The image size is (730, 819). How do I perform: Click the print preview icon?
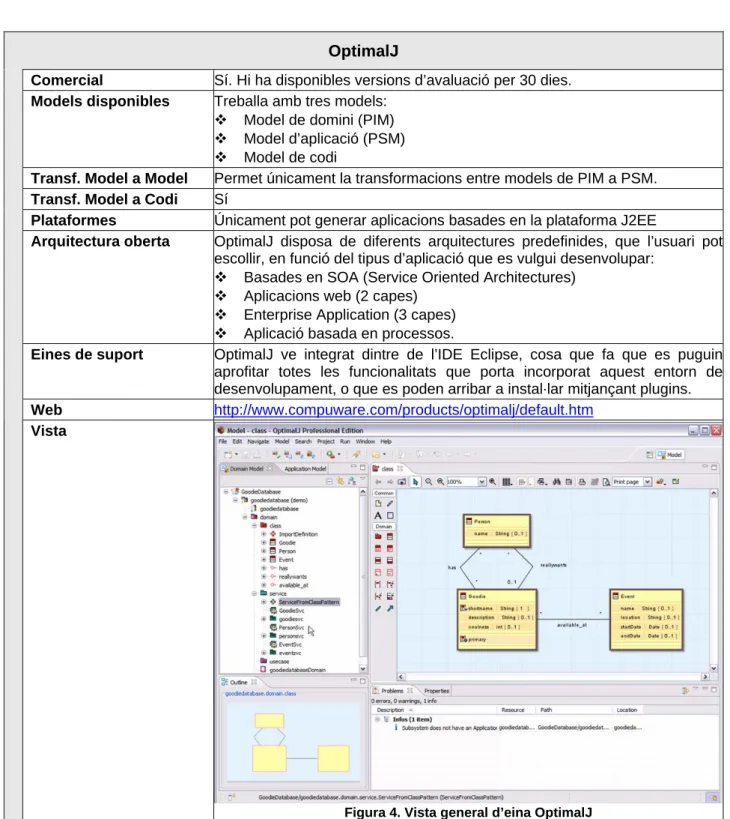click(x=606, y=482)
